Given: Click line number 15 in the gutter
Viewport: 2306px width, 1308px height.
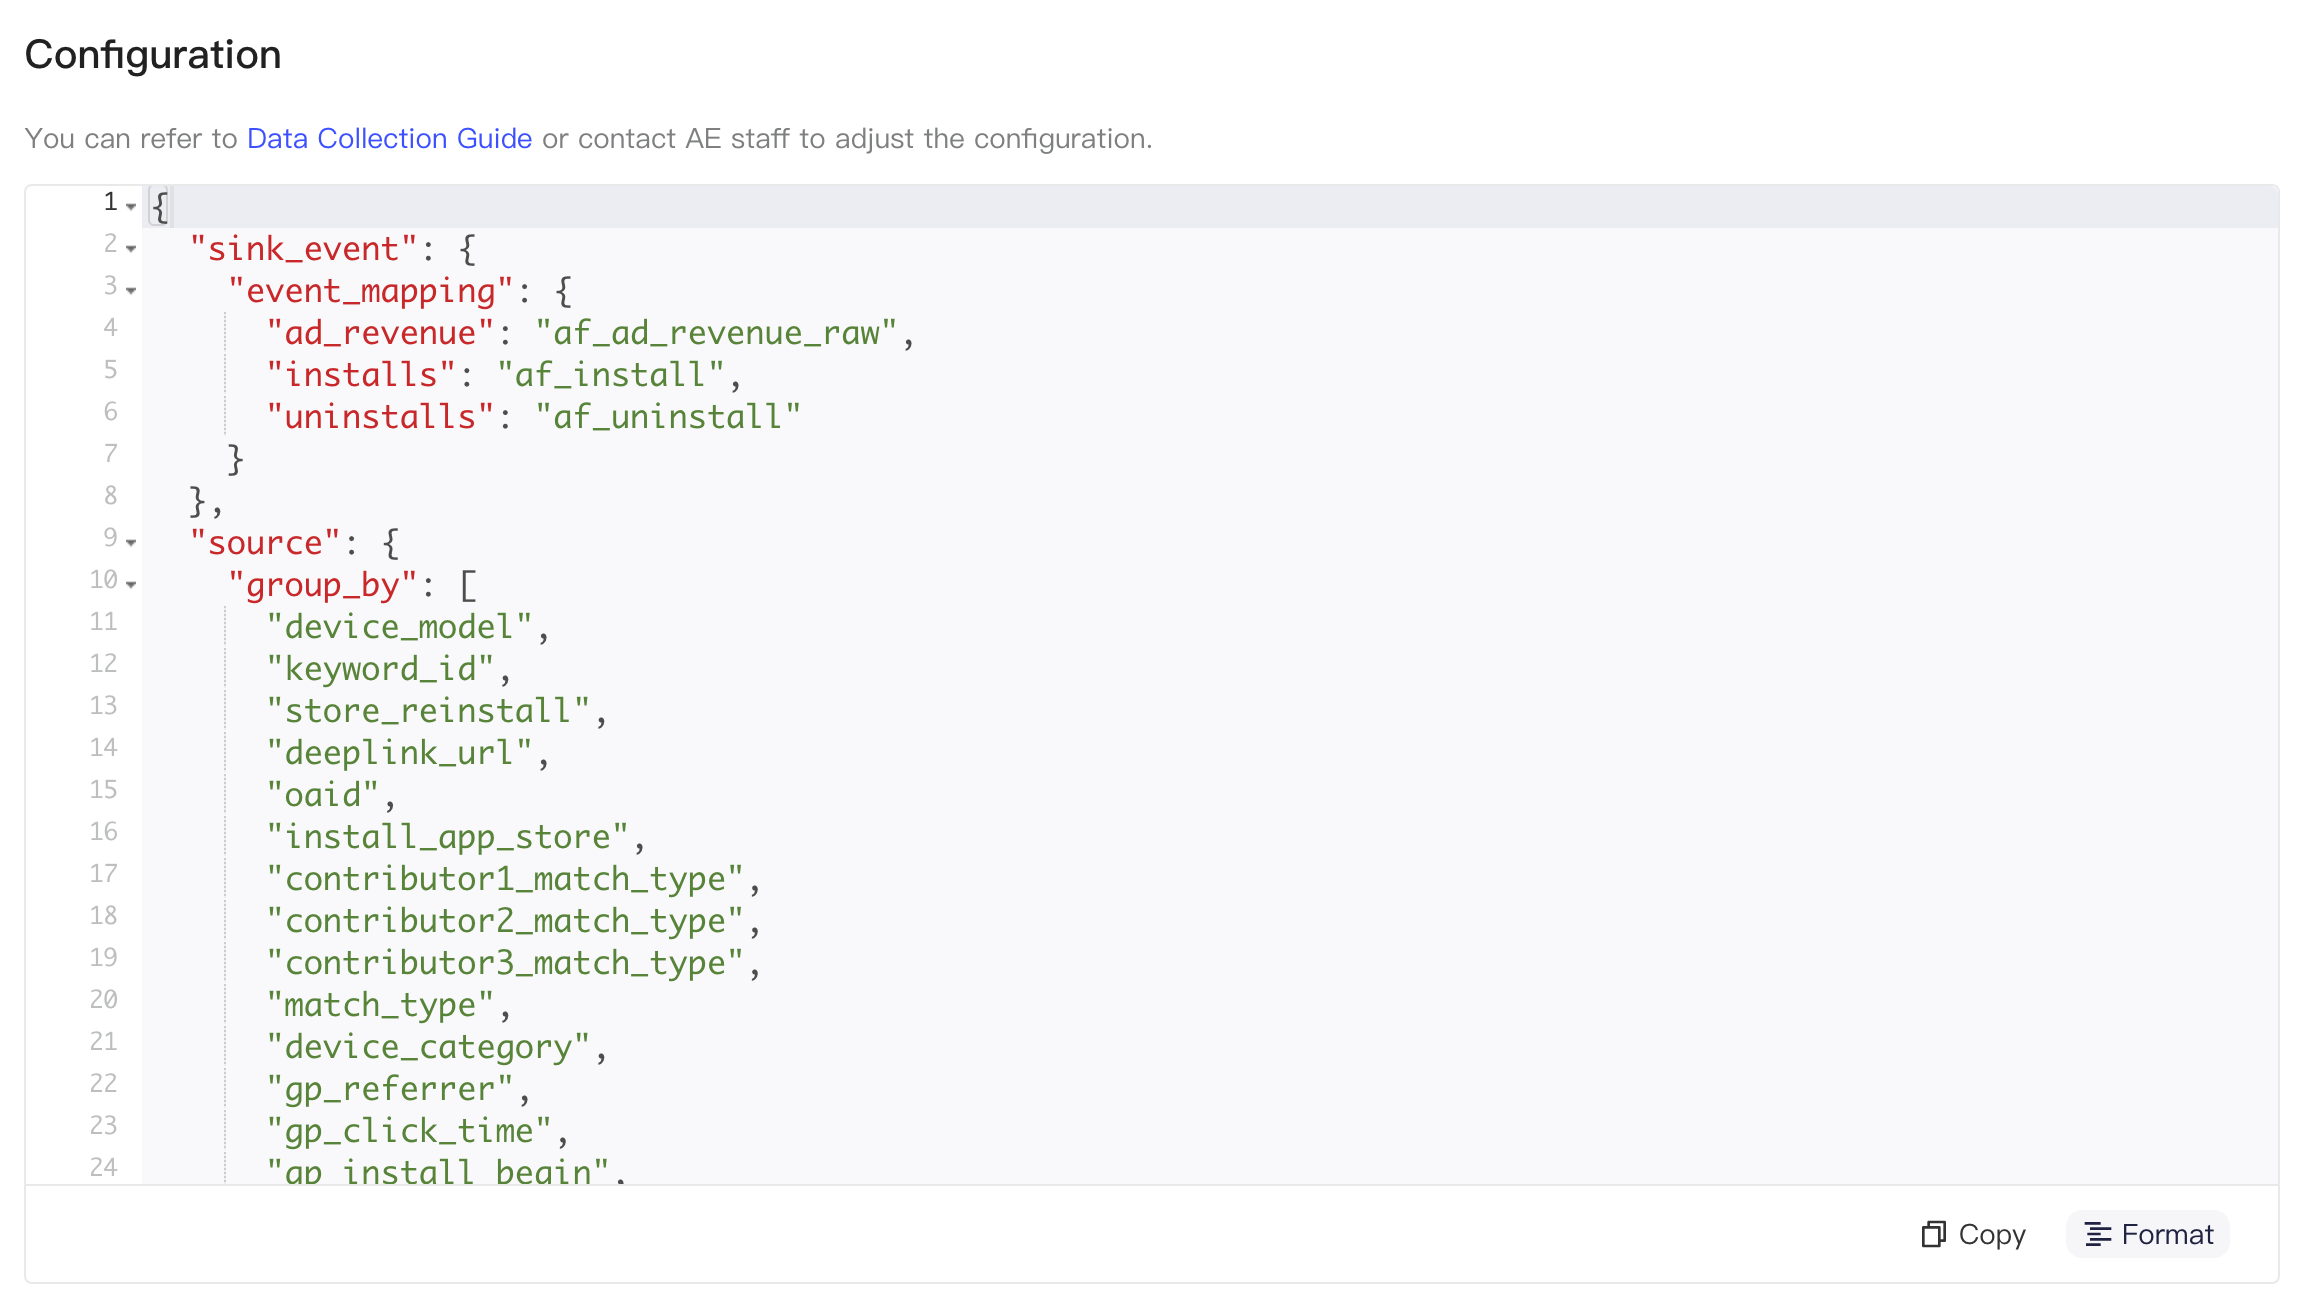Looking at the screenshot, I should coord(103,790).
